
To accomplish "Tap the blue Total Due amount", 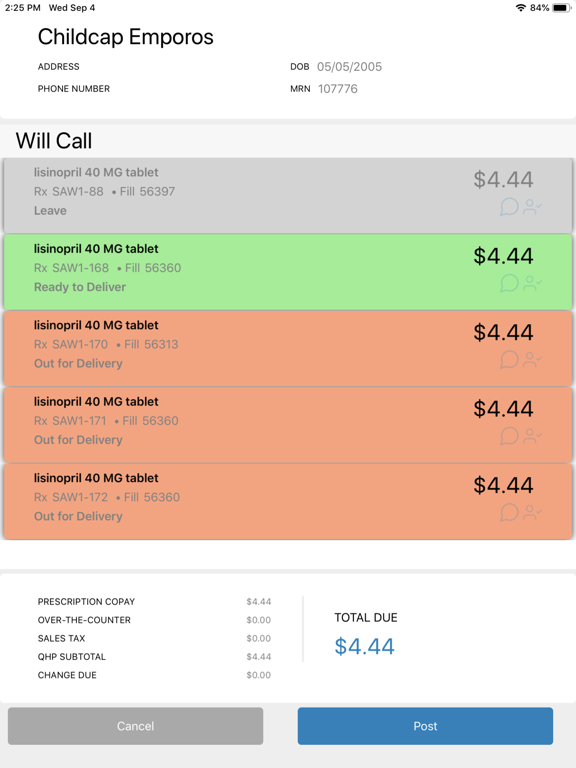I will coord(364,646).
